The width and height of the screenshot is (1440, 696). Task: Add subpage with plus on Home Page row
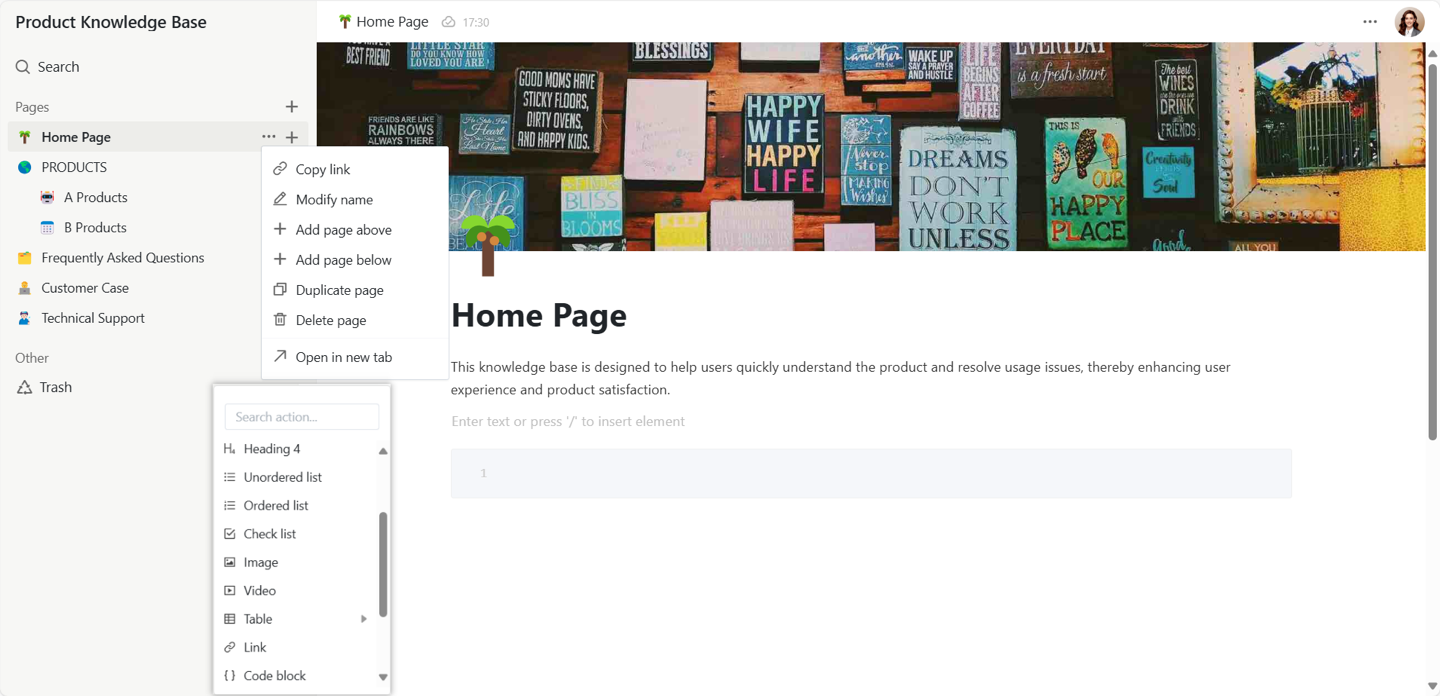point(292,137)
